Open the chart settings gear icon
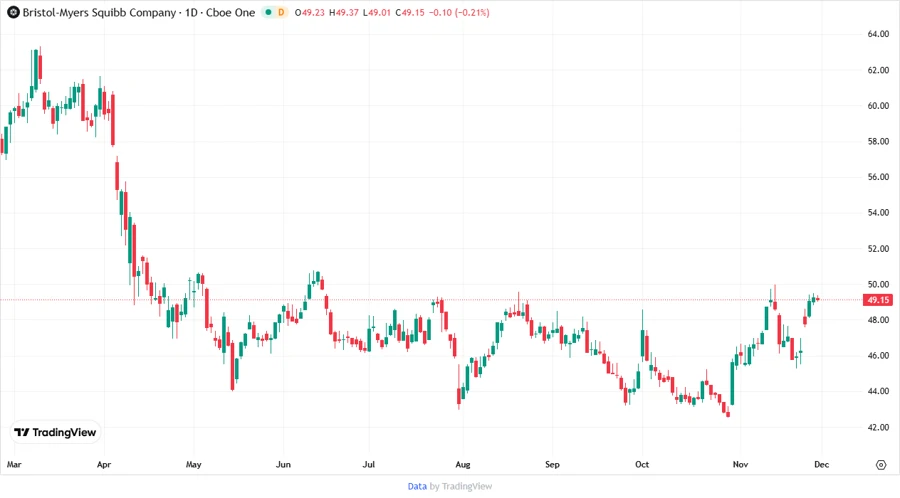Image resolution: width=900 pixels, height=498 pixels. (x=881, y=465)
